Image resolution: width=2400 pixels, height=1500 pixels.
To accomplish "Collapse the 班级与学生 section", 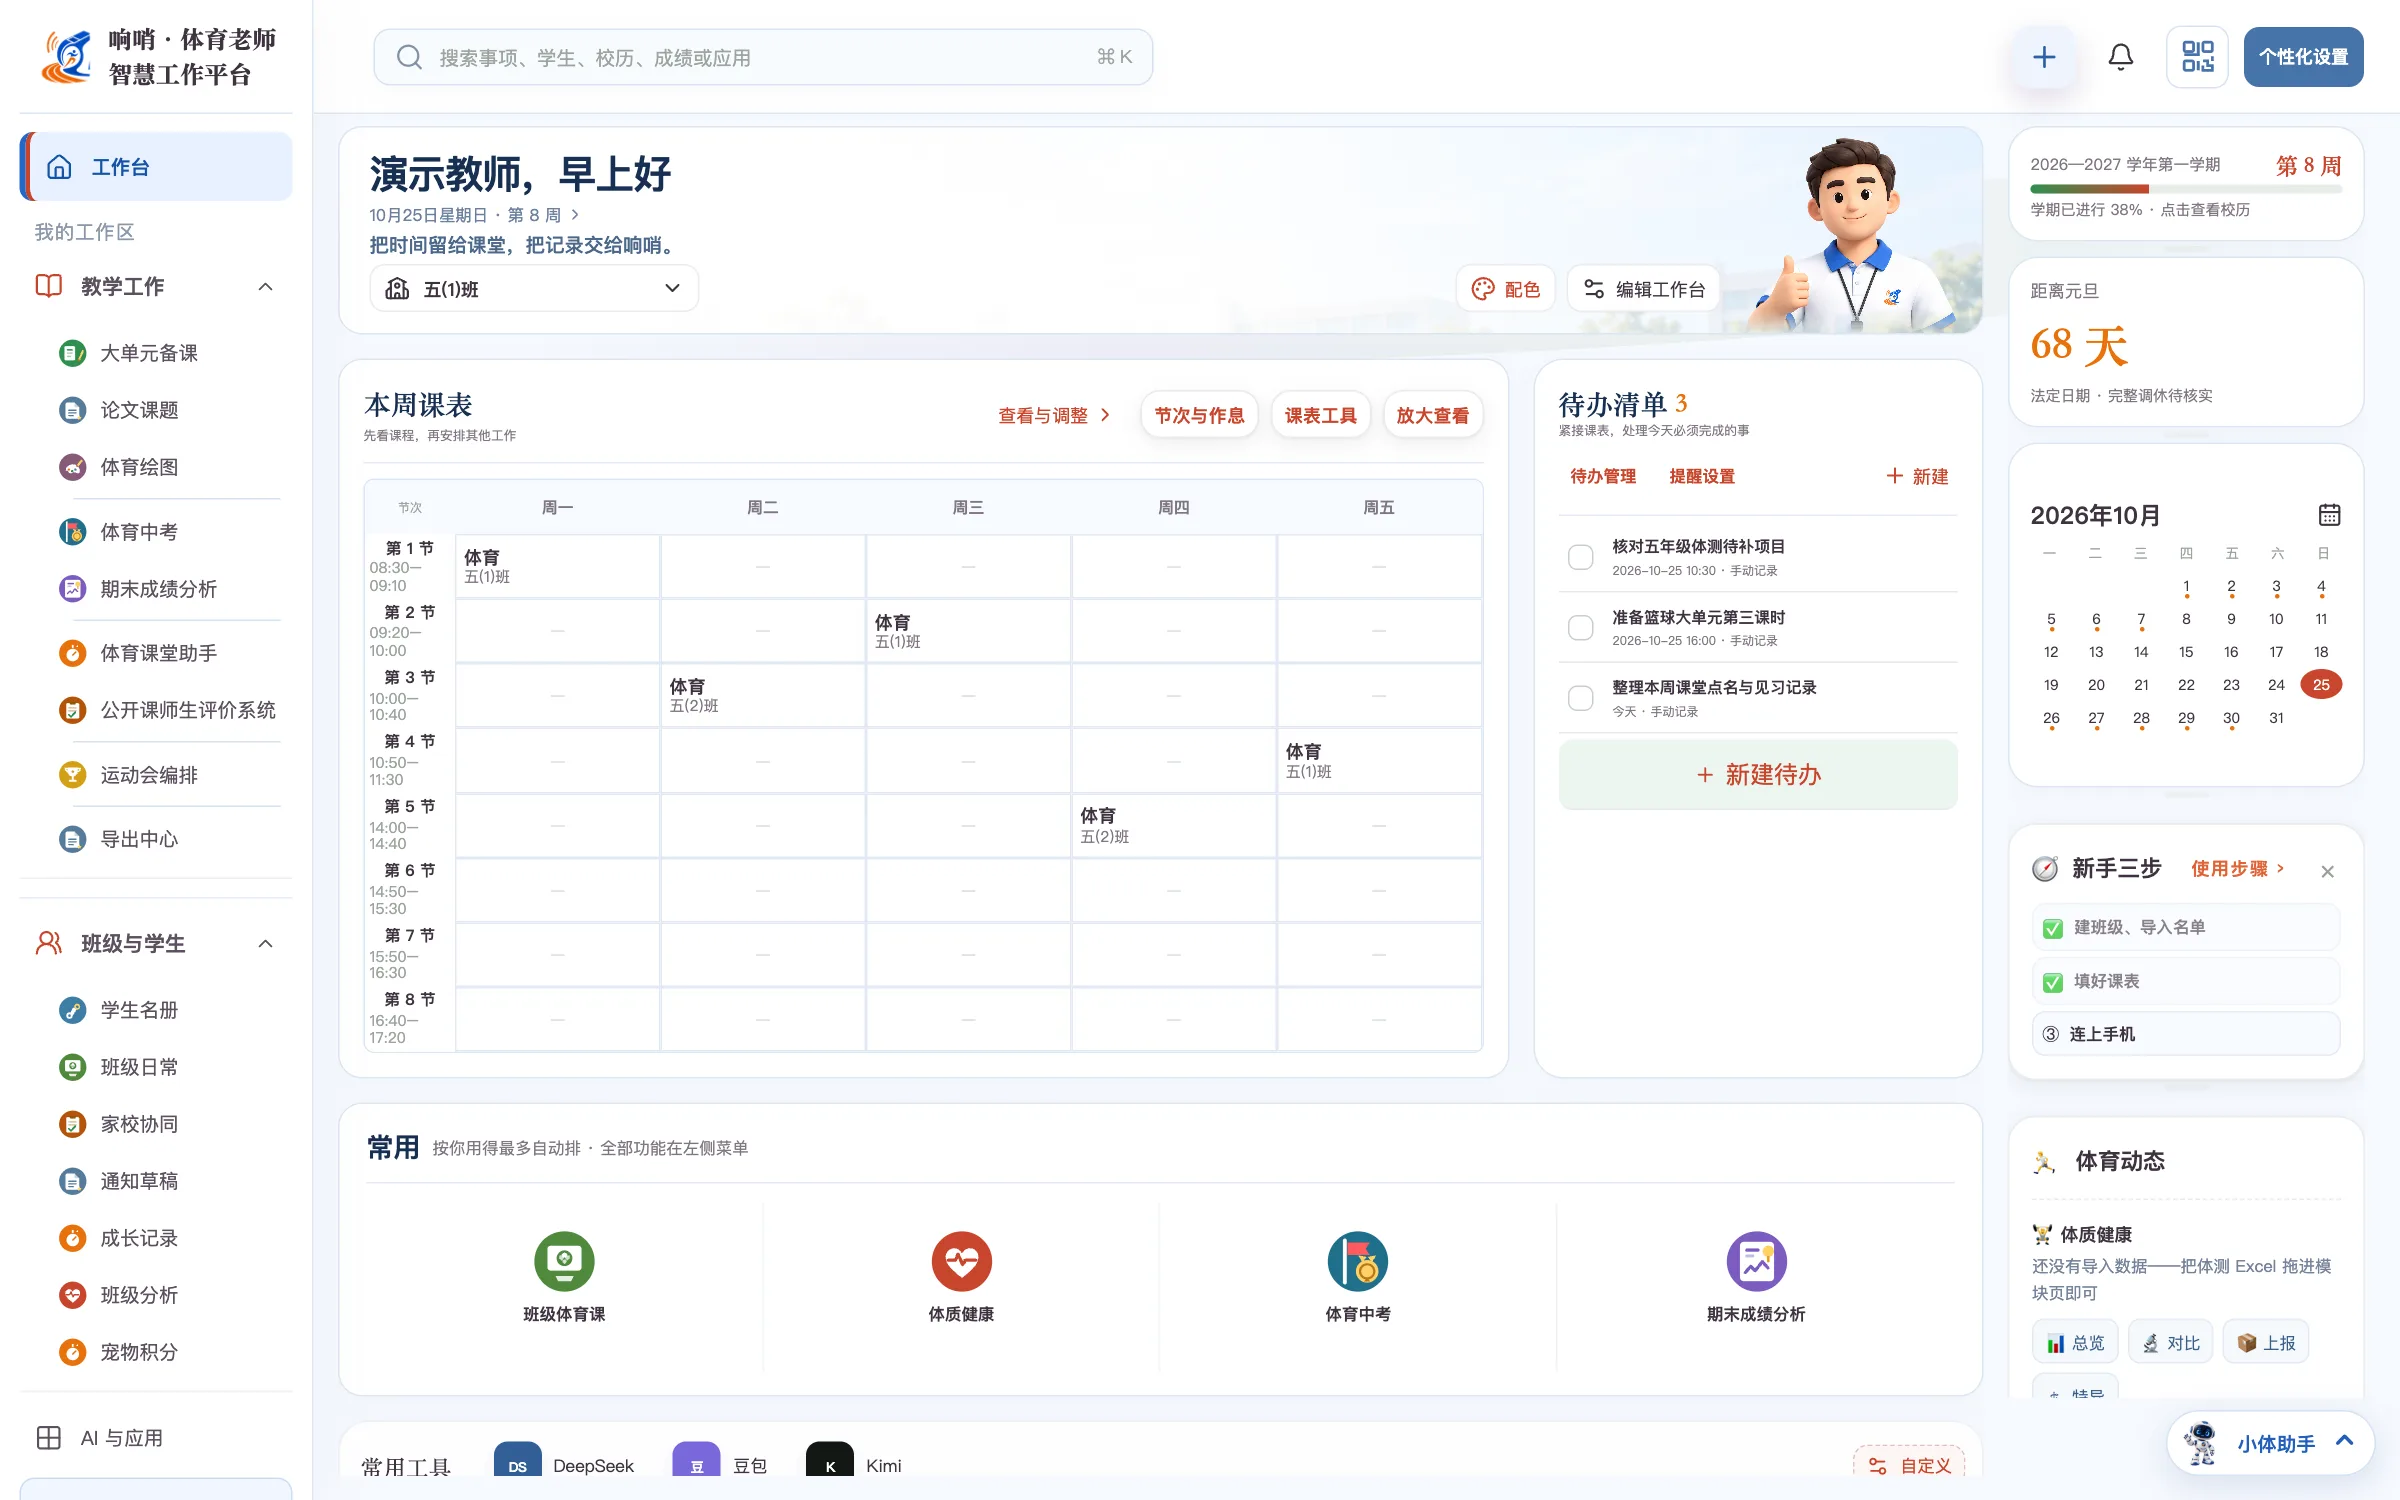I will 265,944.
